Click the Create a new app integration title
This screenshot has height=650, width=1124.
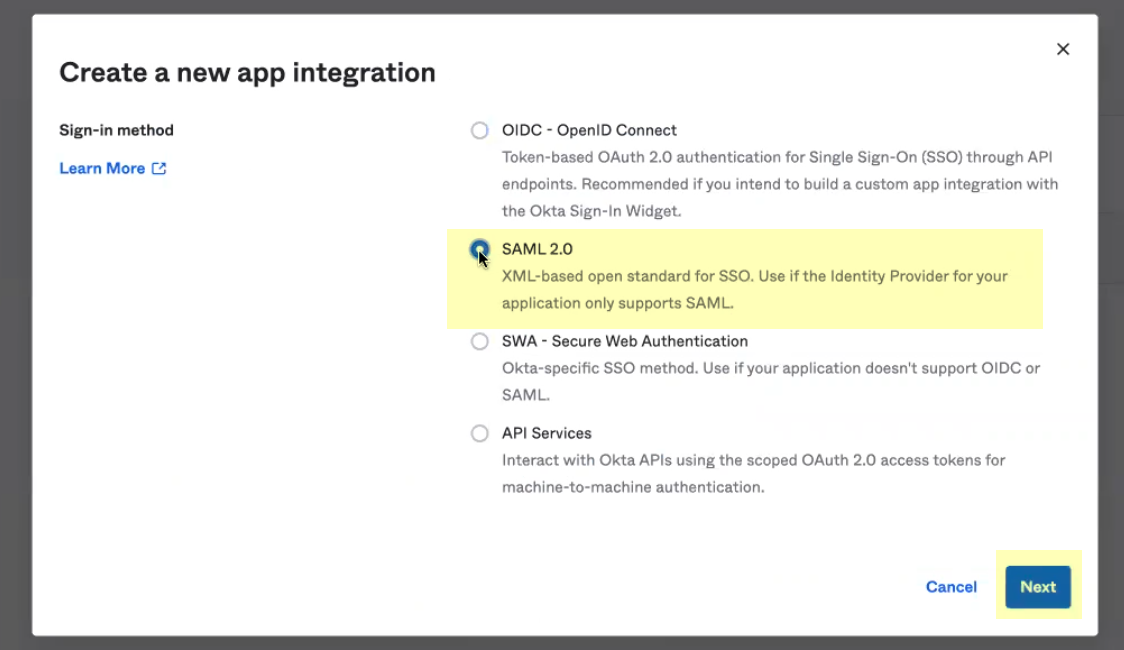point(247,72)
